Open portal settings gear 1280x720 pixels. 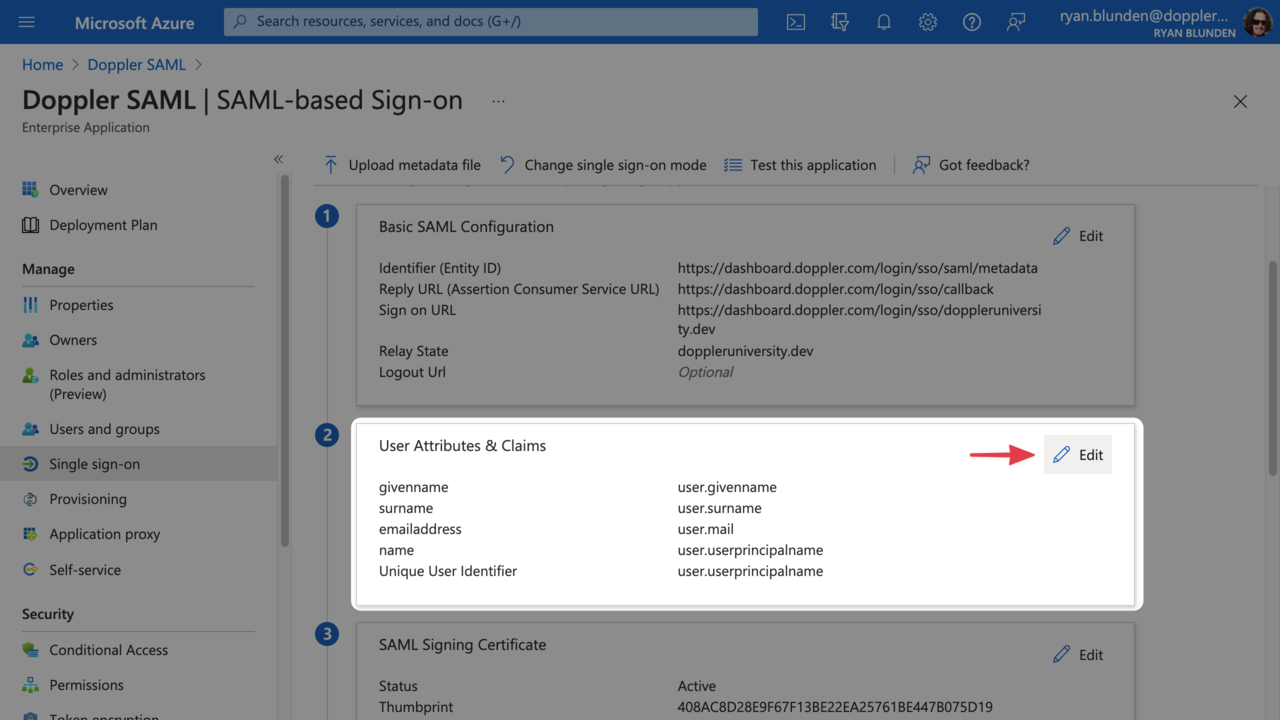[928, 22]
